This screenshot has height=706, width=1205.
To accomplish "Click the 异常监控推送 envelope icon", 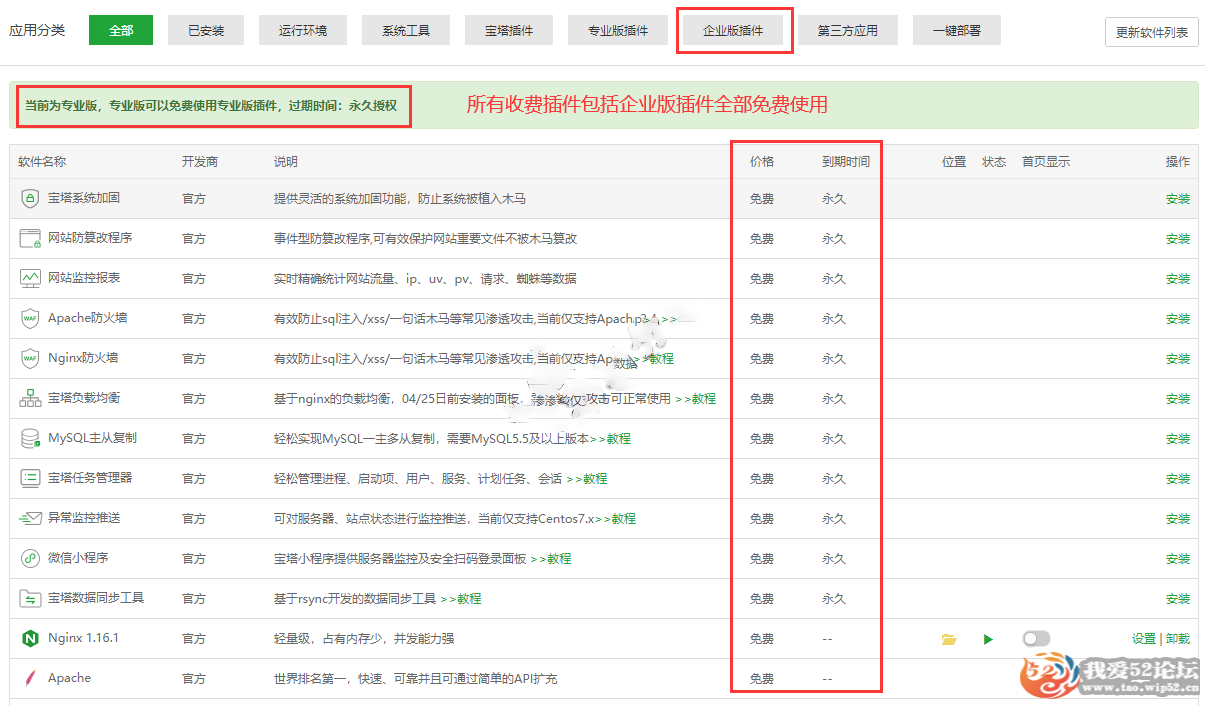I will [30, 519].
